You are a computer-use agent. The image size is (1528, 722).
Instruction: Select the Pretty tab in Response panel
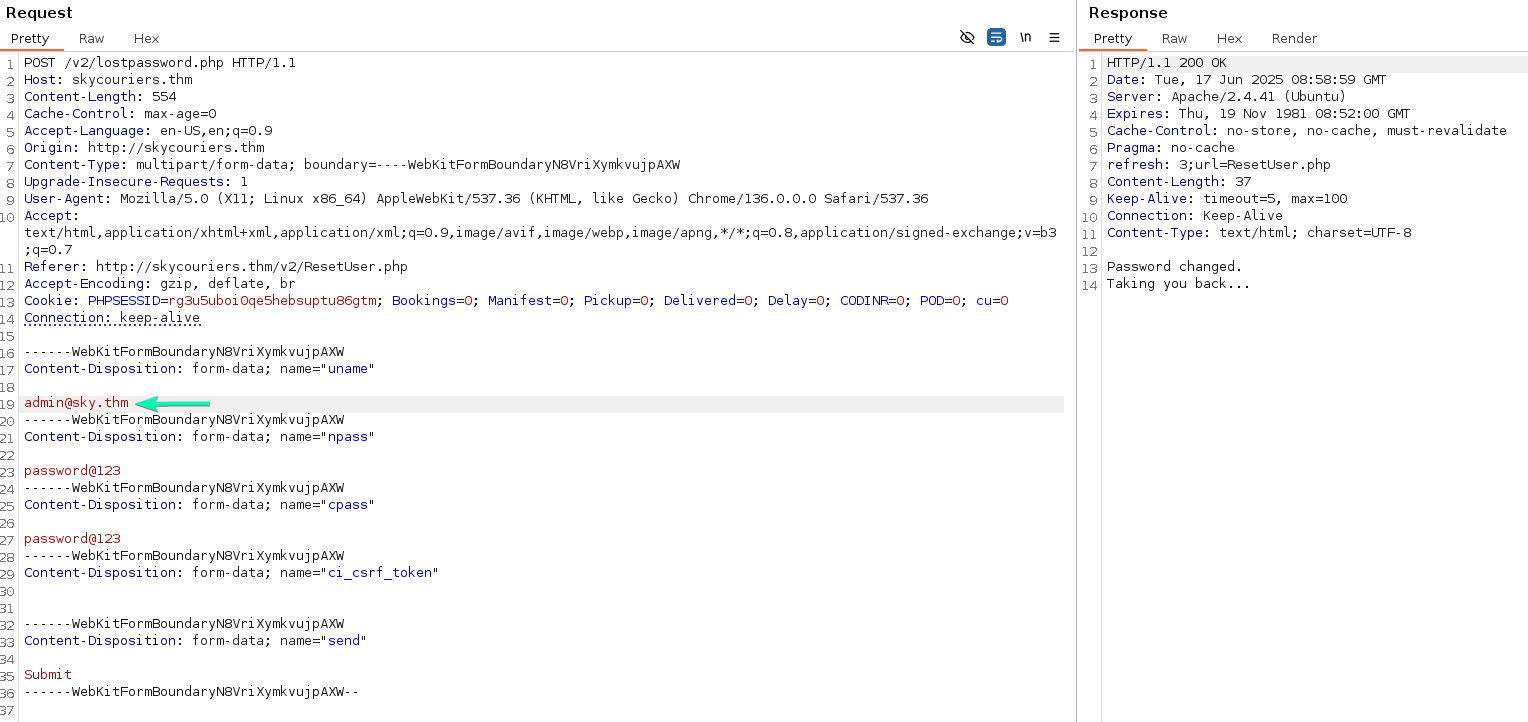click(1113, 38)
